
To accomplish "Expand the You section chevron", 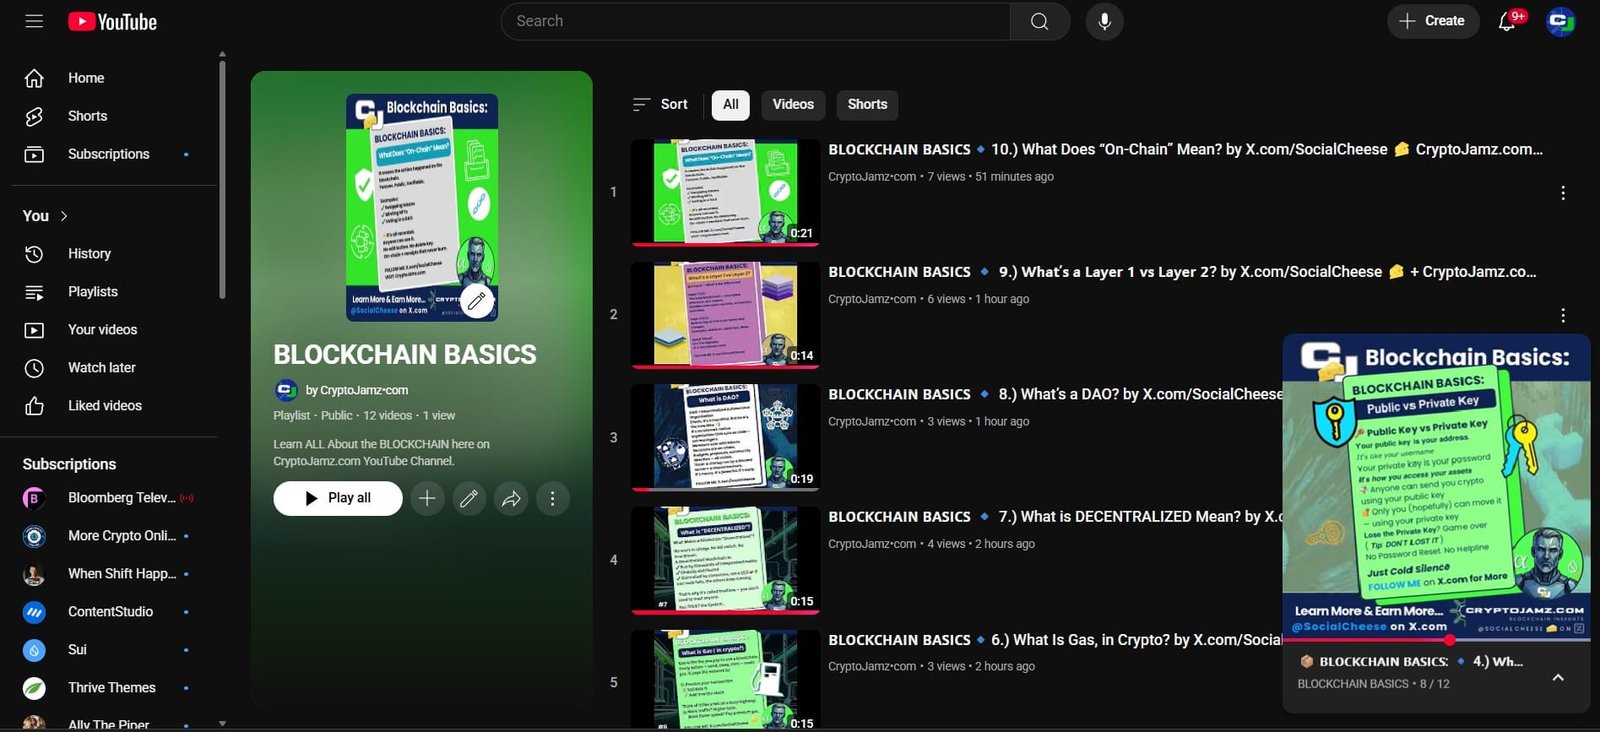I will point(64,216).
